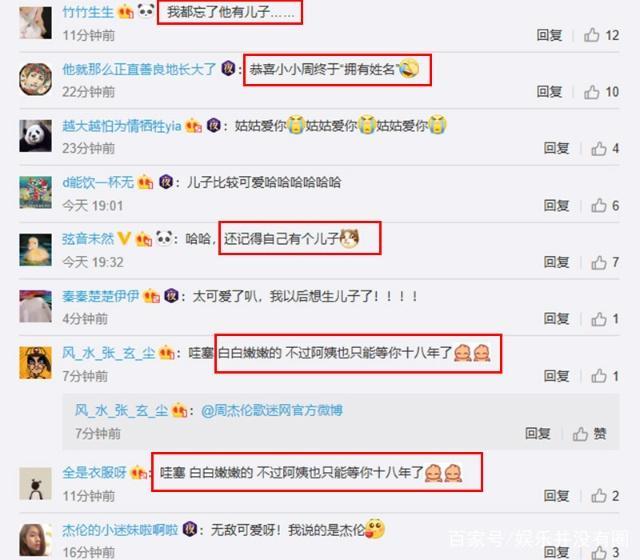Viewport: 640px width, 560px height.
Task: Reply to 竹竹生生's comment
Action: [549, 35]
